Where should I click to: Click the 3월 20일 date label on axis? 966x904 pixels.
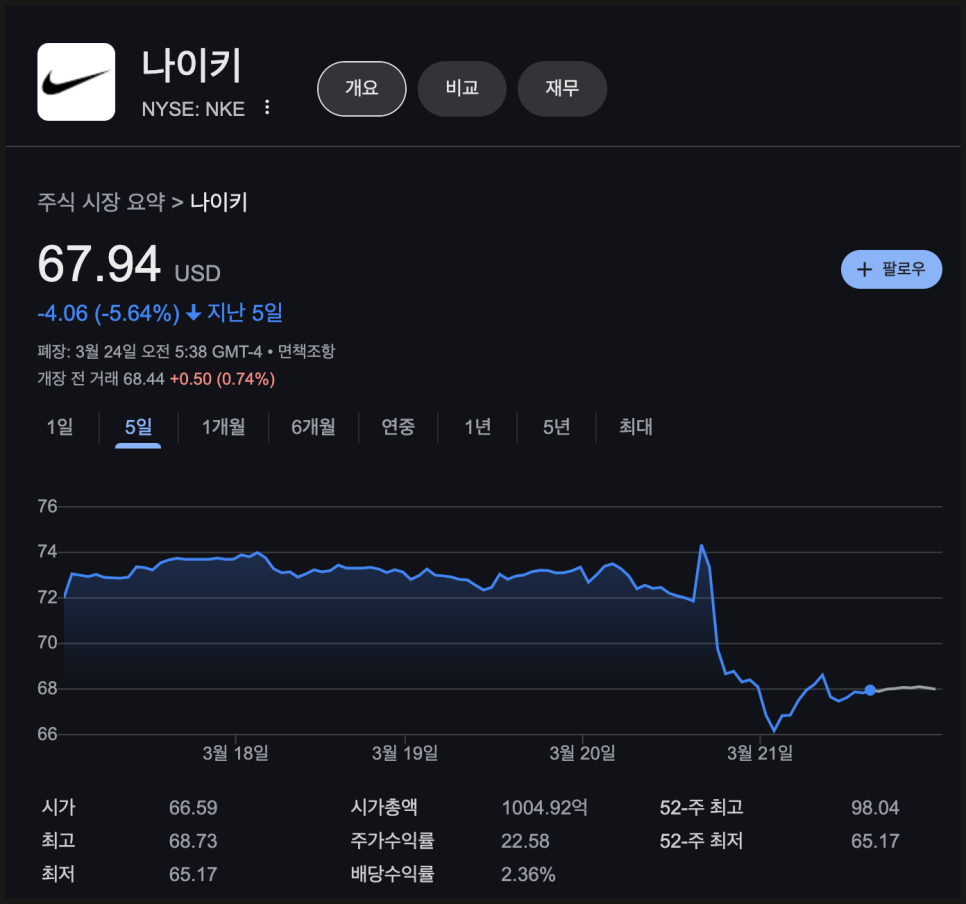click(x=582, y=753)
